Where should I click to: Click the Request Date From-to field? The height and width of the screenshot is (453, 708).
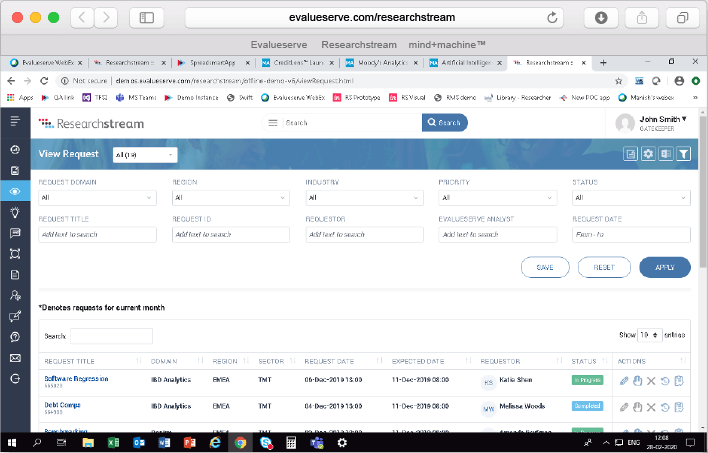click(631, 234)
